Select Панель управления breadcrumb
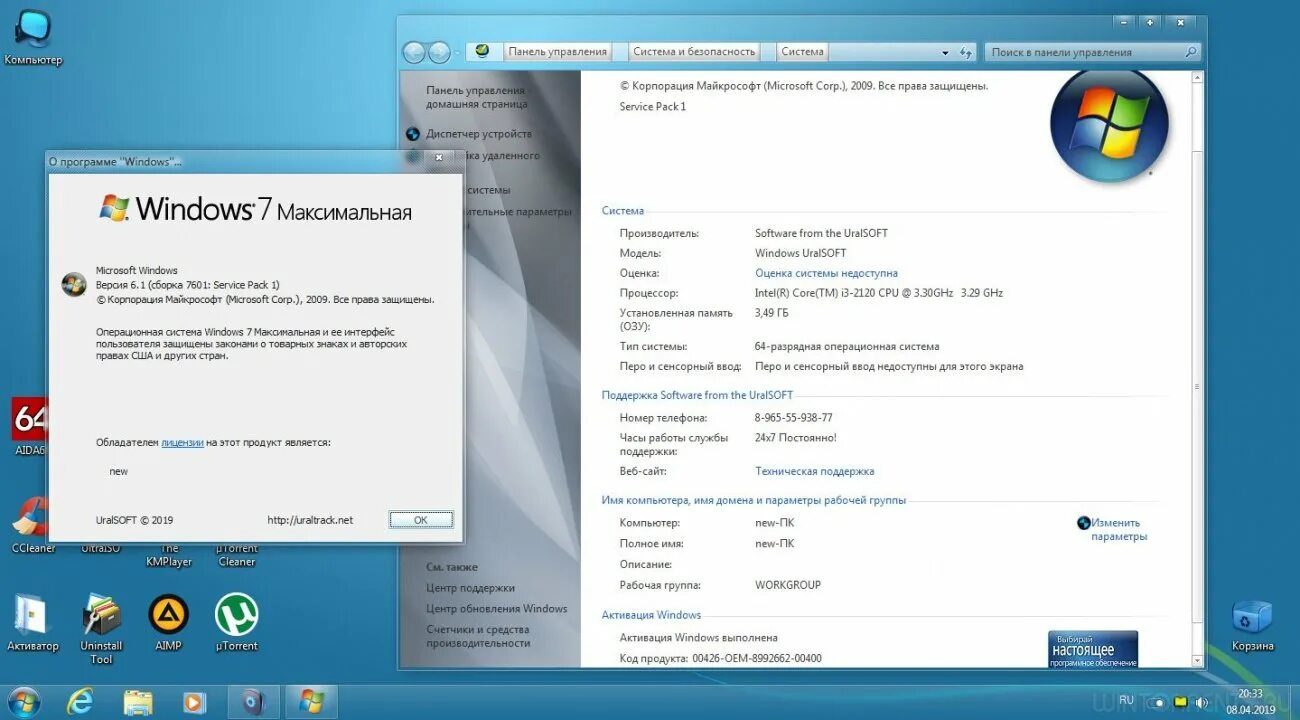 tap(557, 52)
